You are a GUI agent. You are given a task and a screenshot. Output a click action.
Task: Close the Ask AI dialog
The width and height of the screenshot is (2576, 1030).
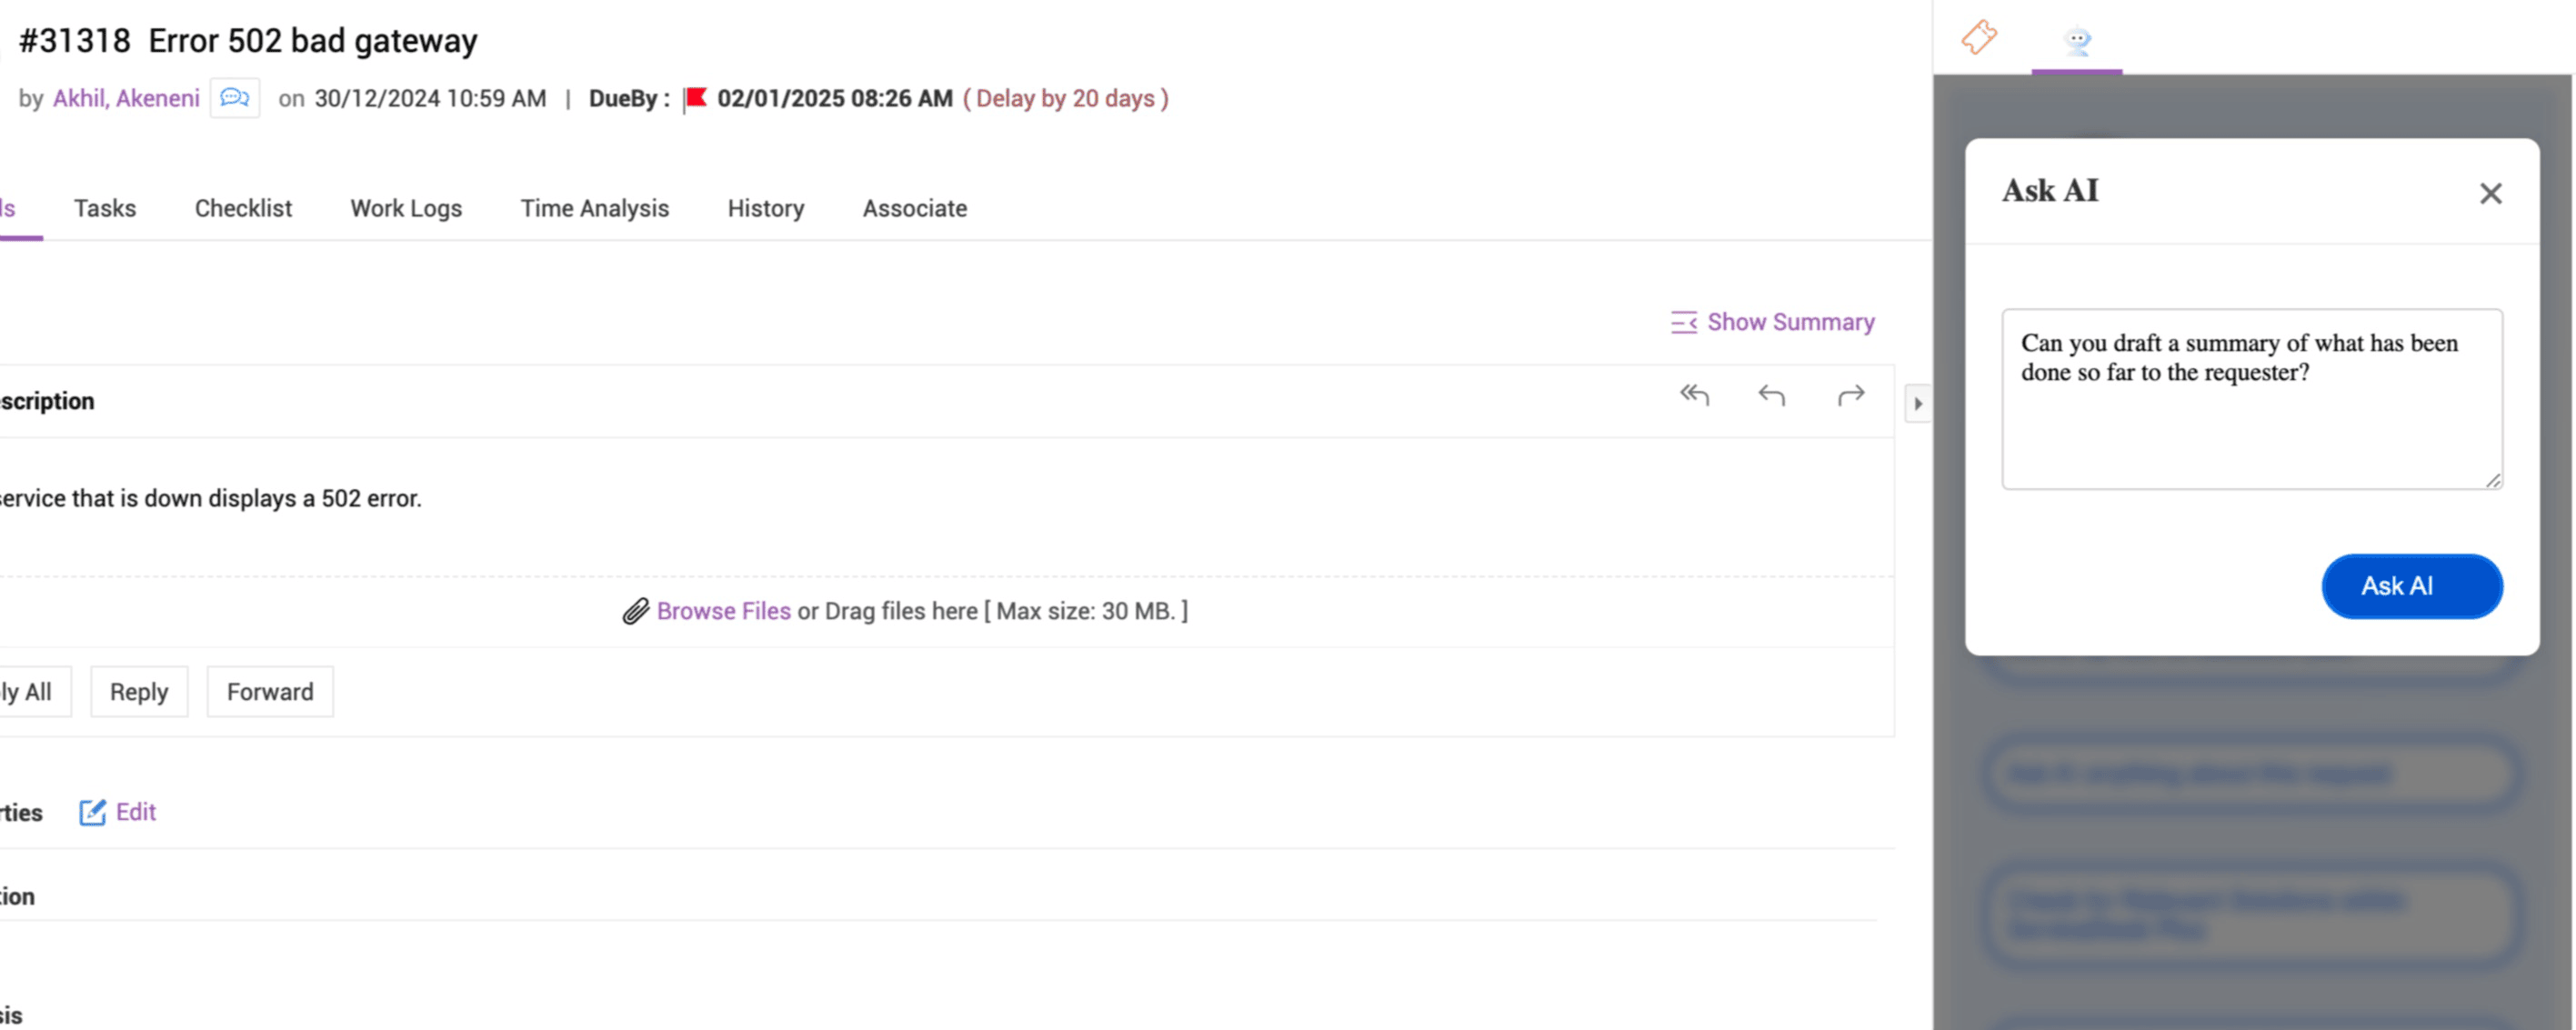point(2490,193)
